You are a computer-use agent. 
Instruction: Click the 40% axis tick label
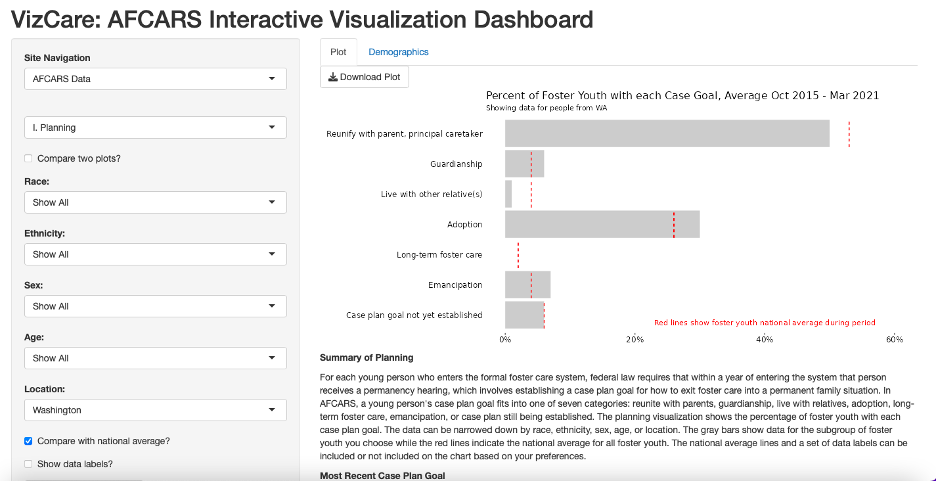pyautogui.click(x=764, y=340)
